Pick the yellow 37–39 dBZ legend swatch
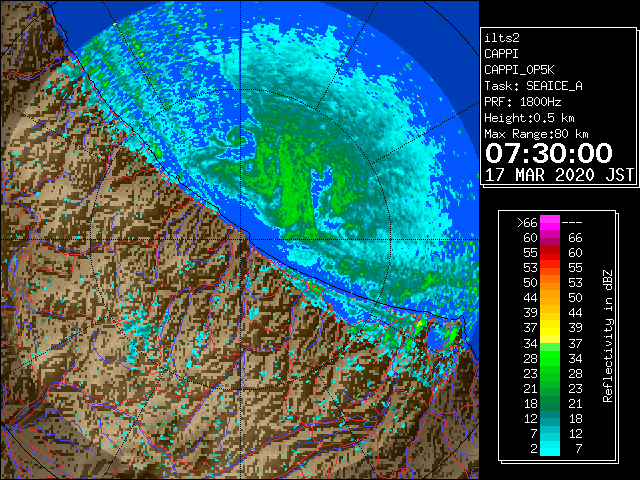Screen dimensions: 640x480 tap(550, 328)
